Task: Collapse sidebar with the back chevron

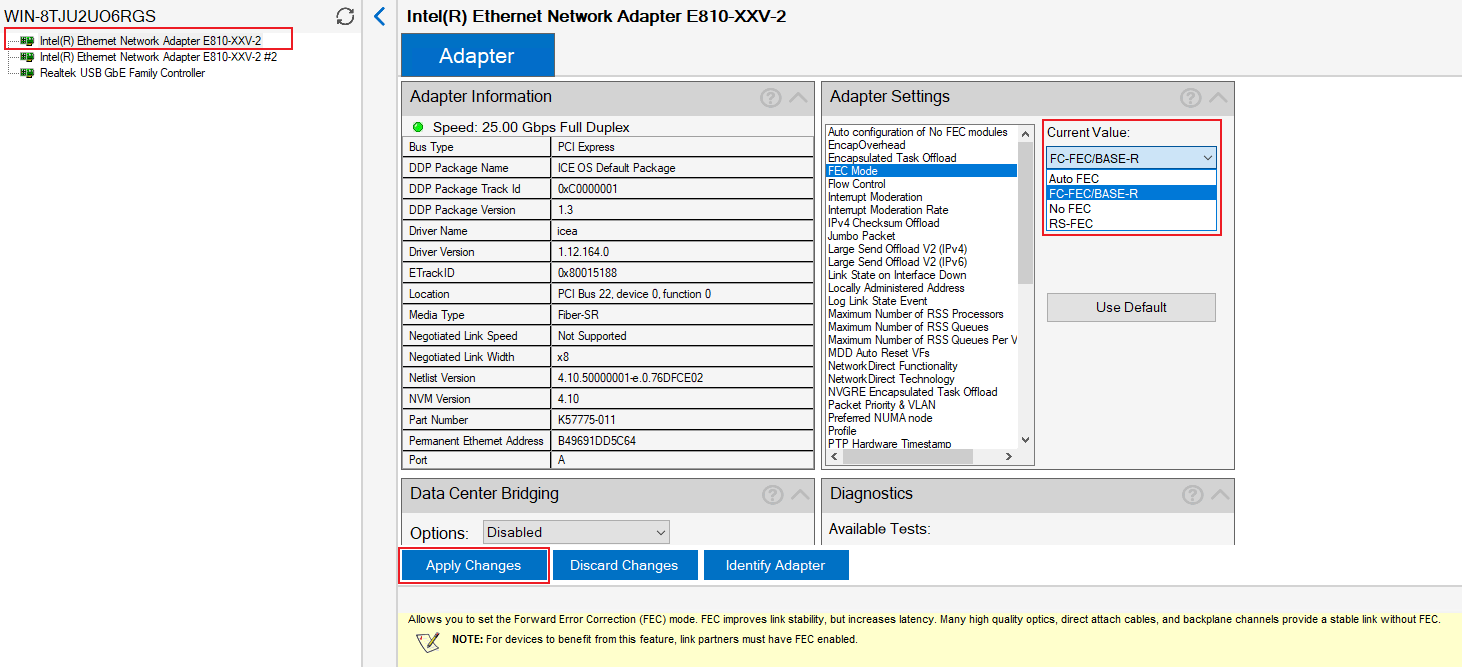Action: pos(379,16)
